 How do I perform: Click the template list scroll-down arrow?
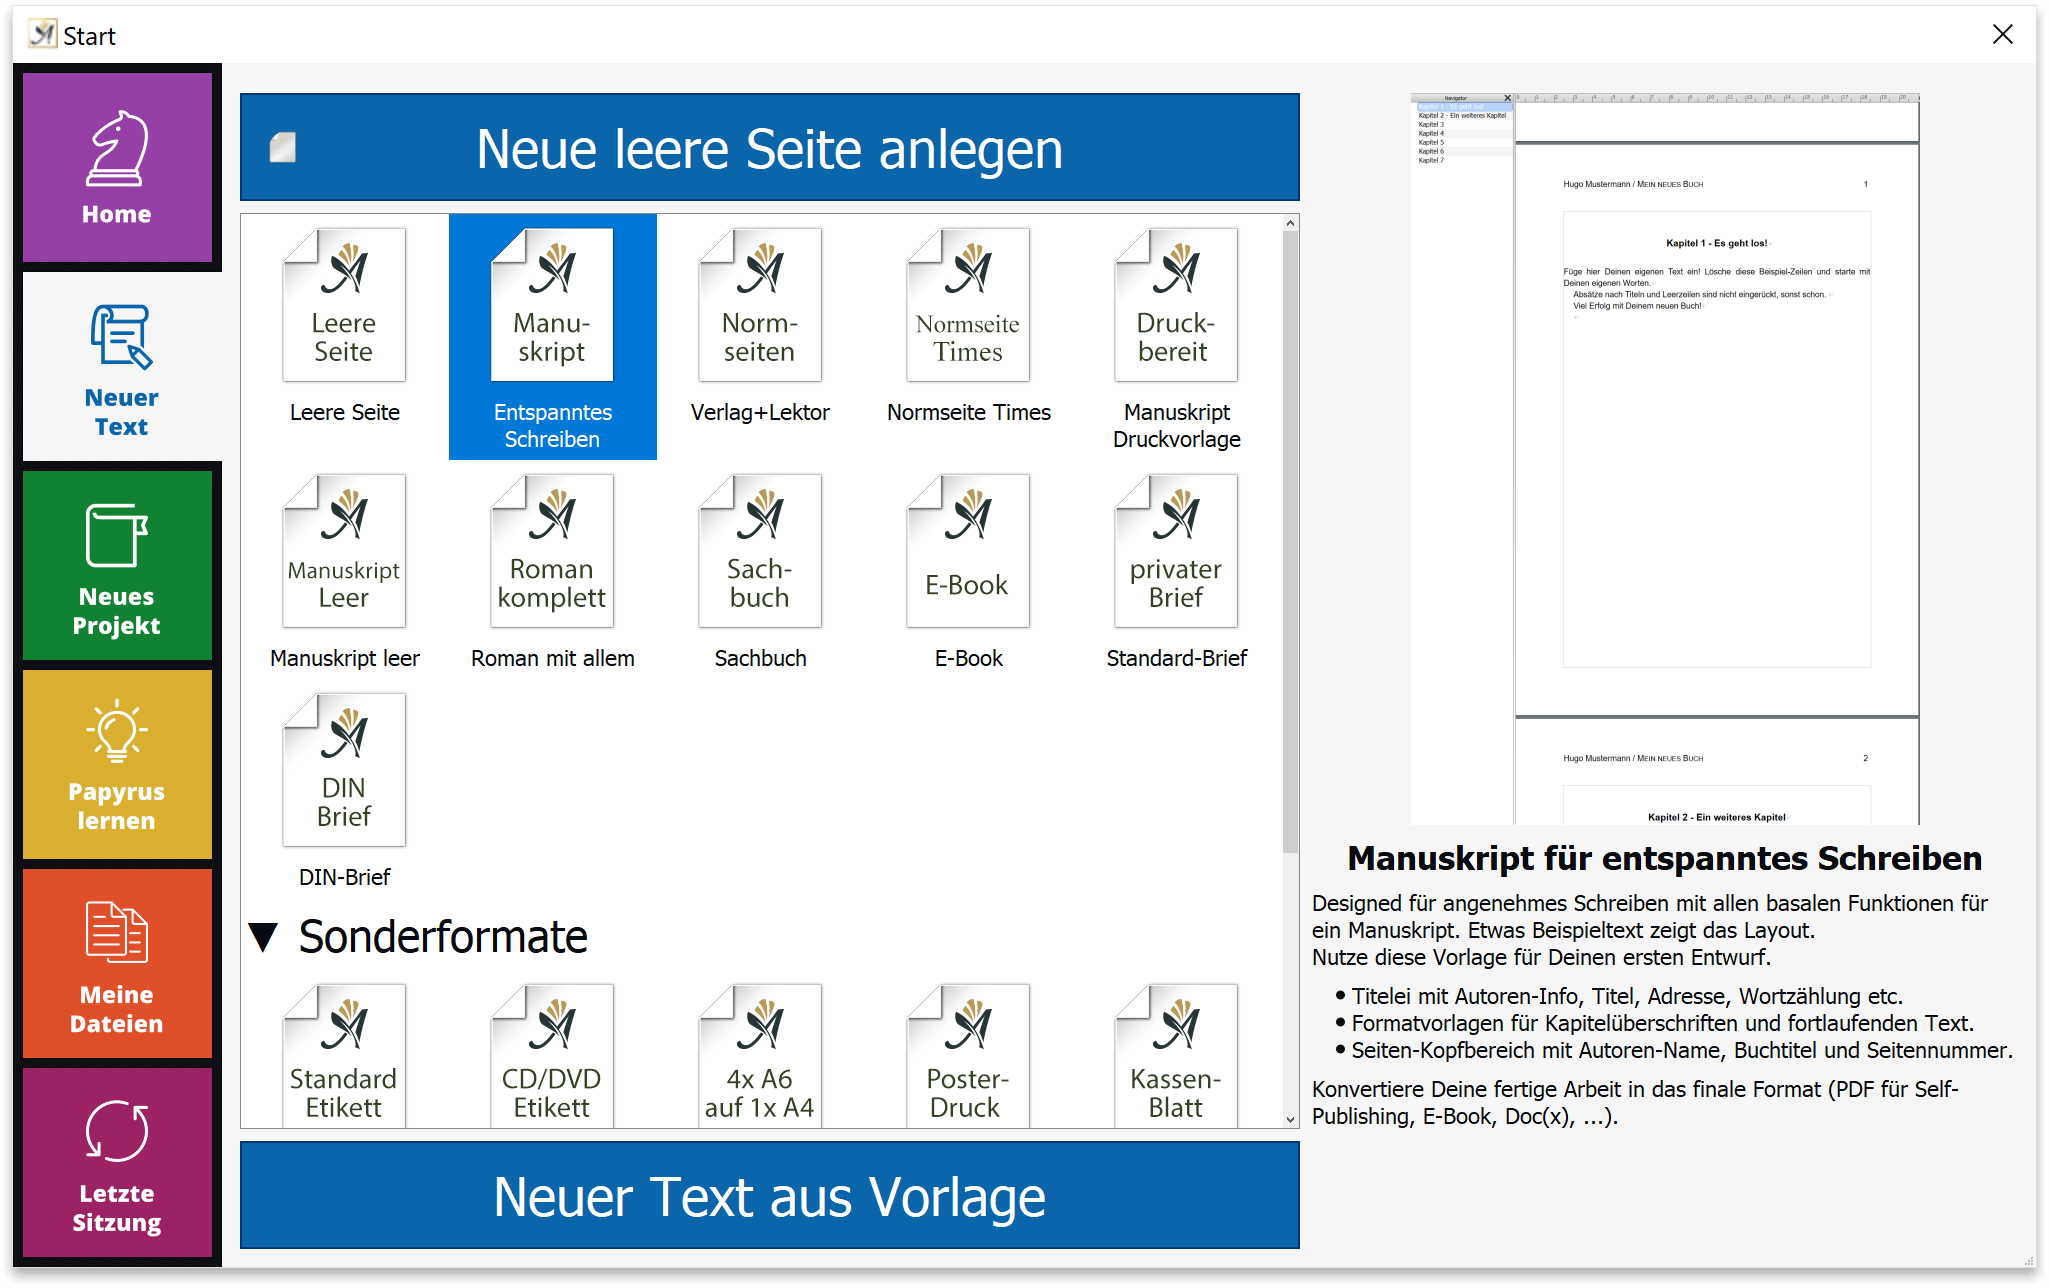[x=1290, y=1119]
